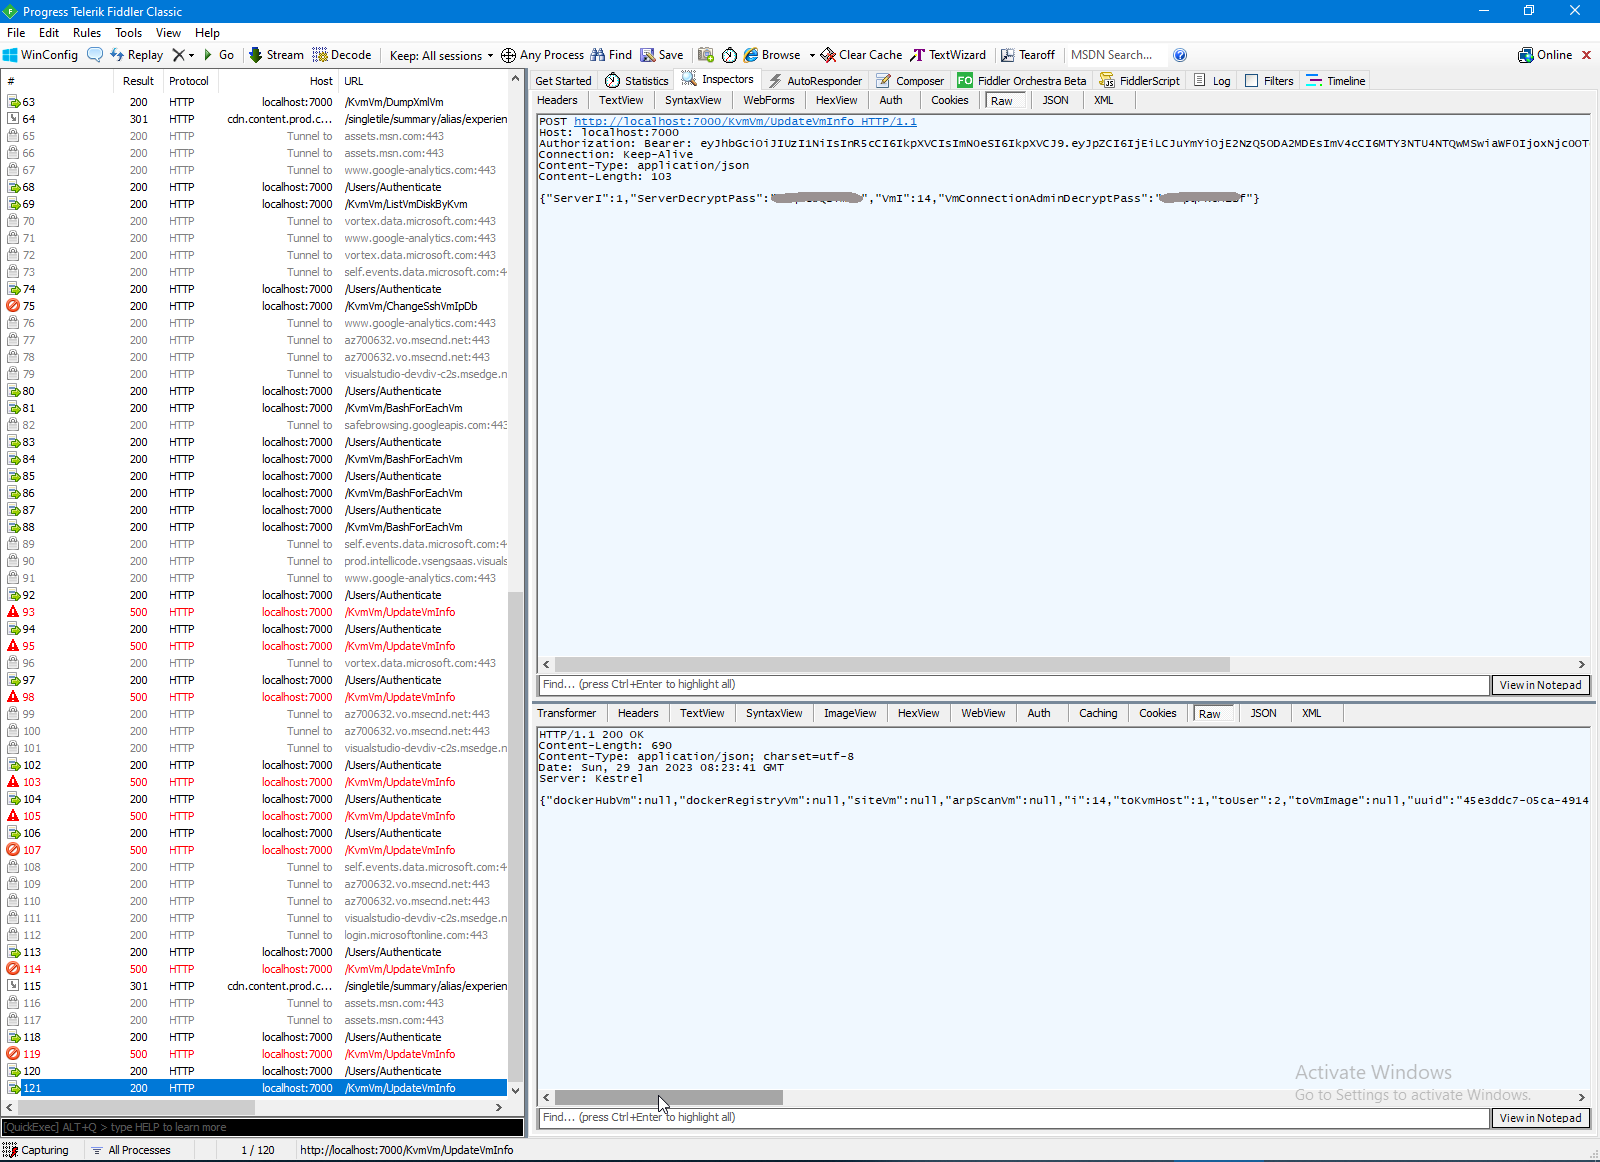This screenshot has width=1600, height=1162.
Task: Open WinConfig from the toolbar
Action: 40,55
